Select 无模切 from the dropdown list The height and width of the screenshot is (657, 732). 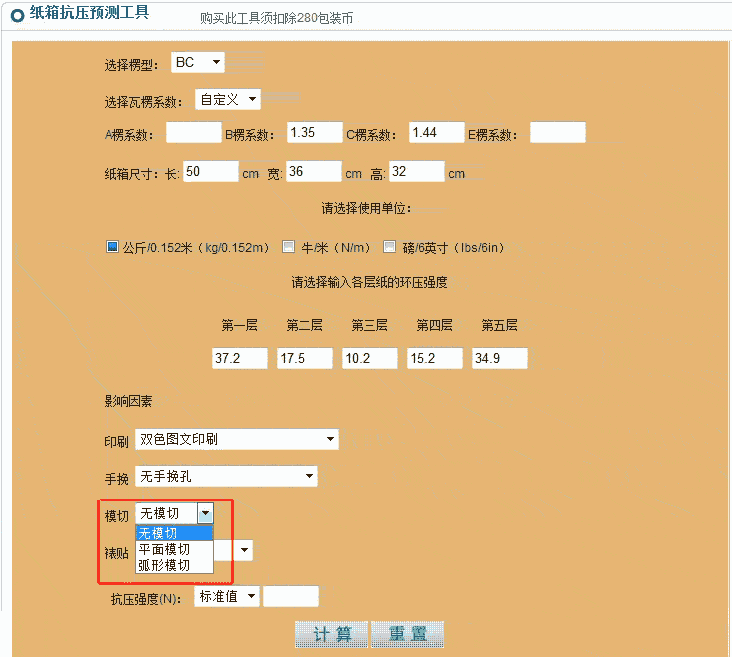tap(174, 533)
